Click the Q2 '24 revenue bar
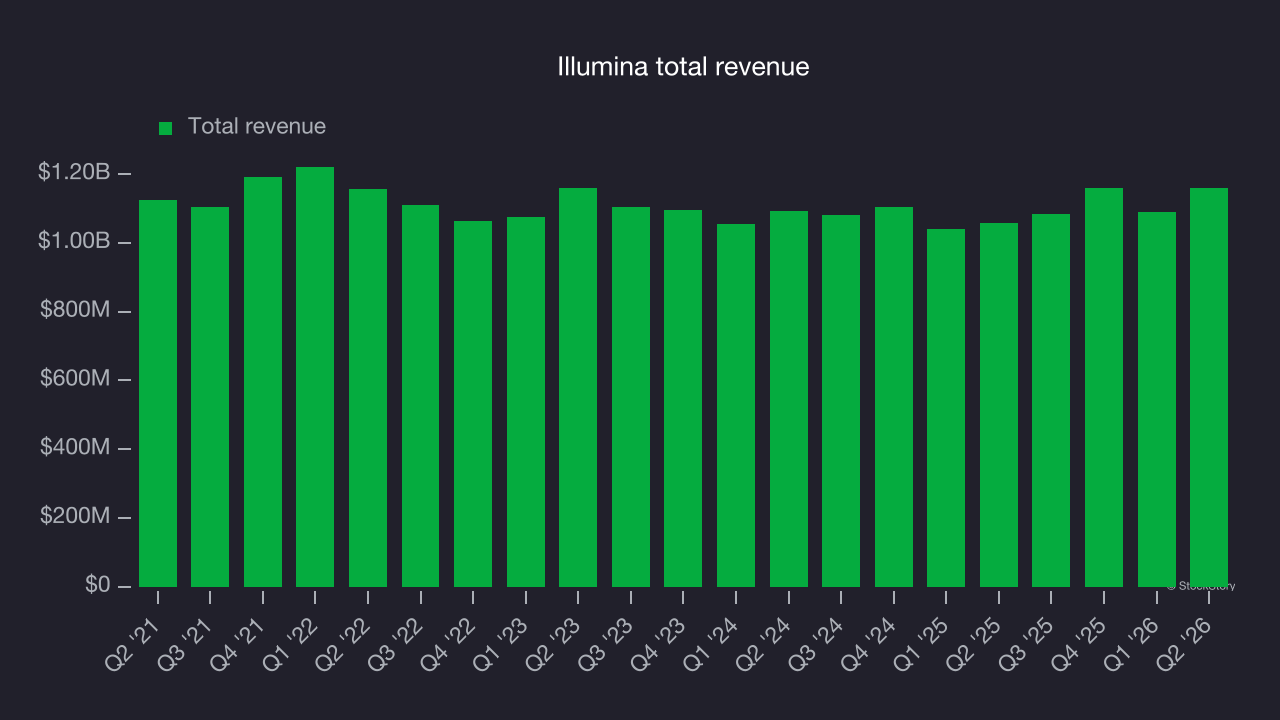The width and height of the screenshot is (1280, 720). (x=789, y=399)
